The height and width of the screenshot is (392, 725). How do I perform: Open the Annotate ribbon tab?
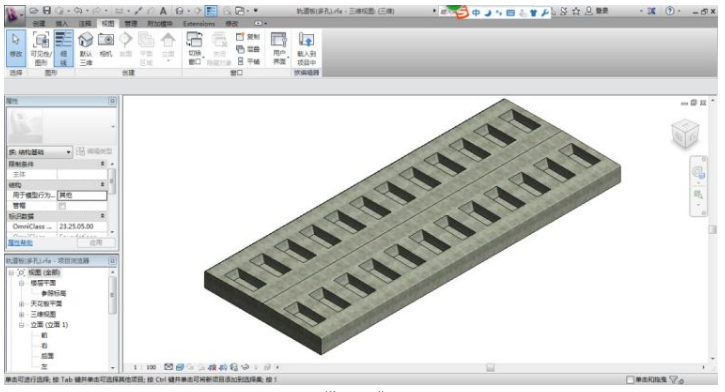(x=85, y=23)
